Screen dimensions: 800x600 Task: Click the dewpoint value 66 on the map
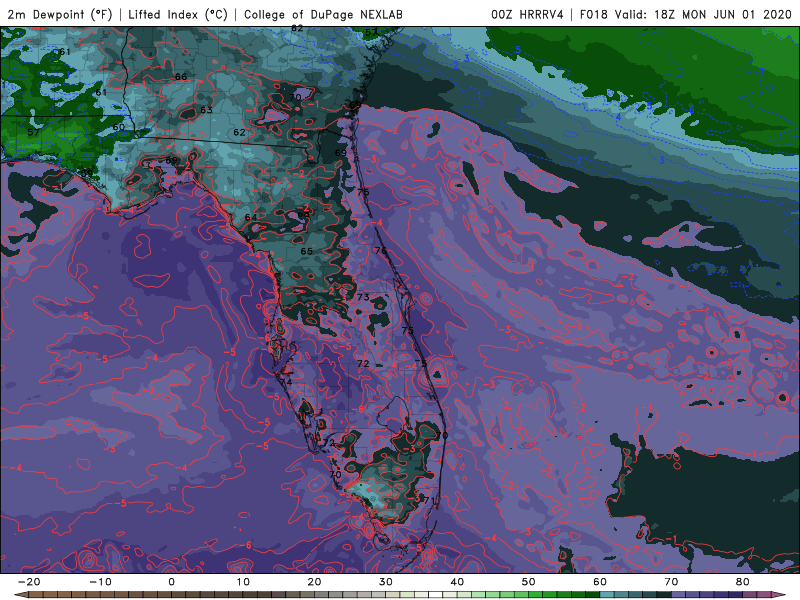click(x=181, y=77)
